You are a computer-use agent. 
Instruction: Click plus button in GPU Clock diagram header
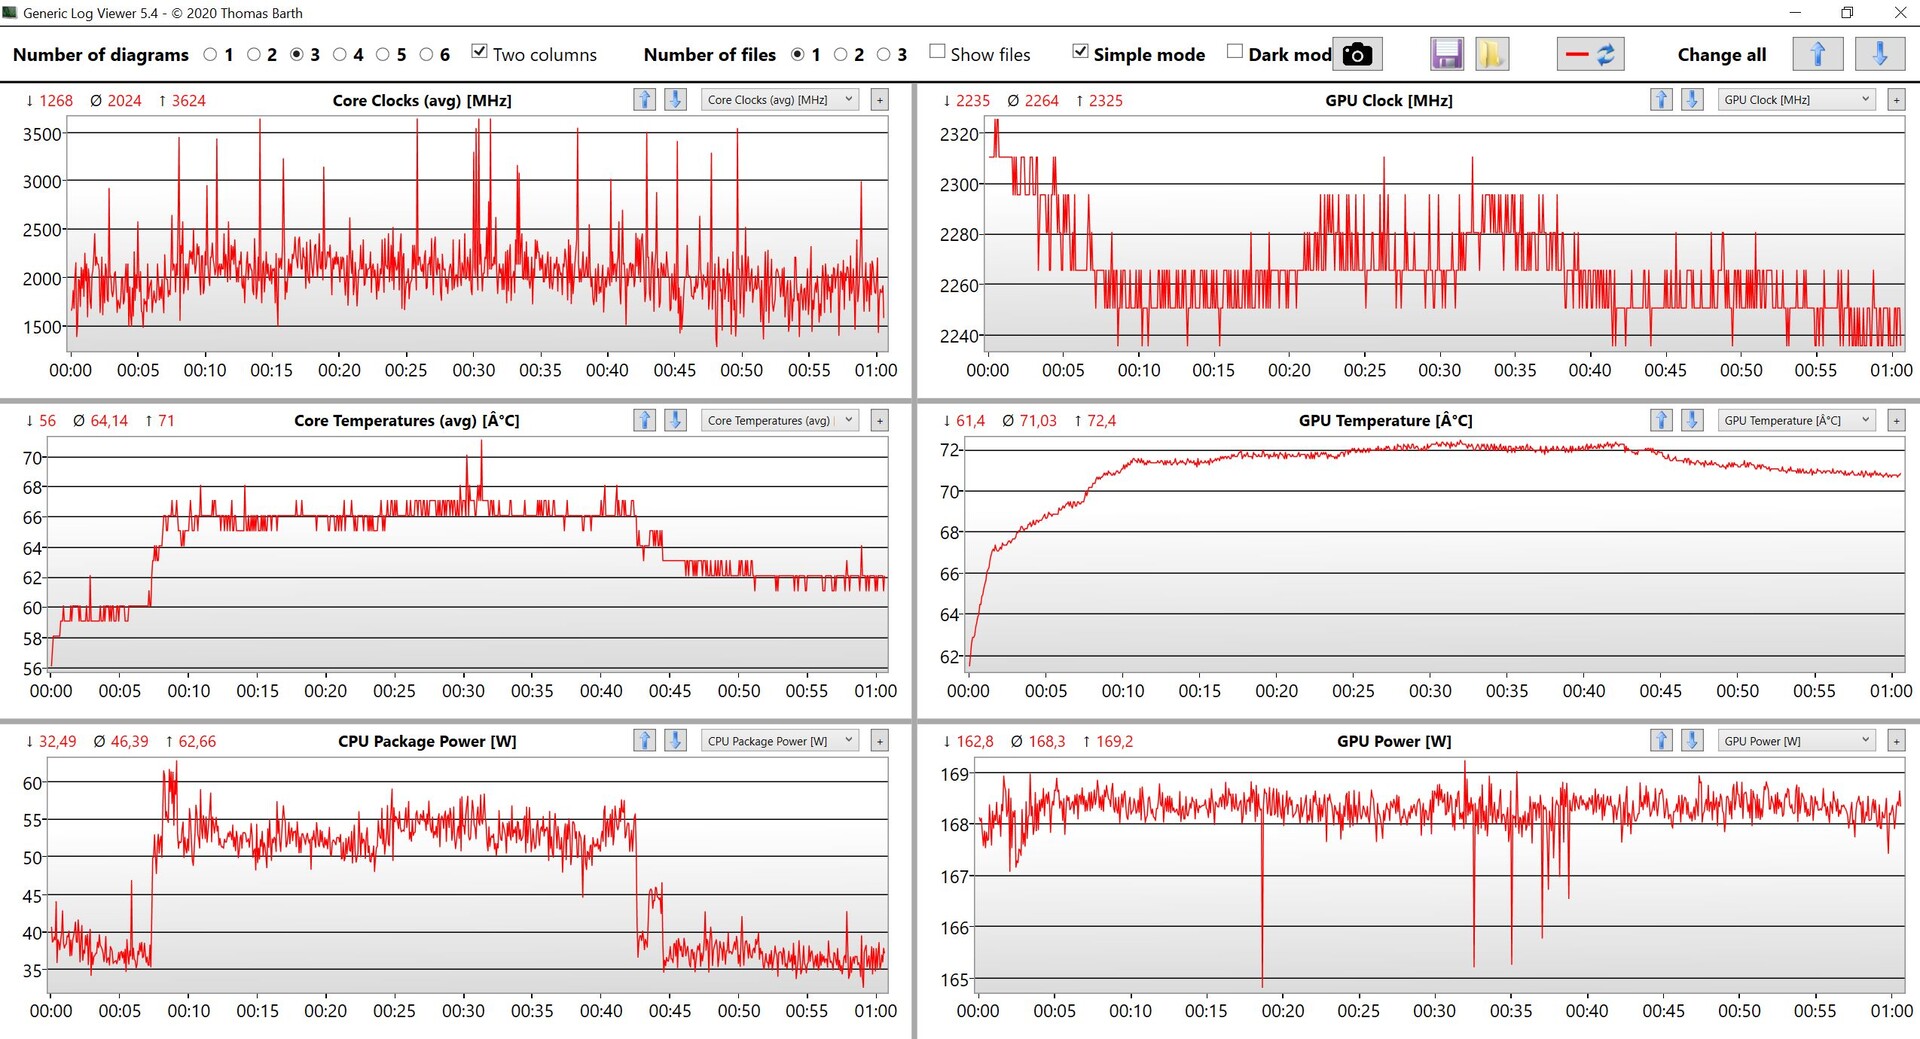click(x=1896, y=100)
